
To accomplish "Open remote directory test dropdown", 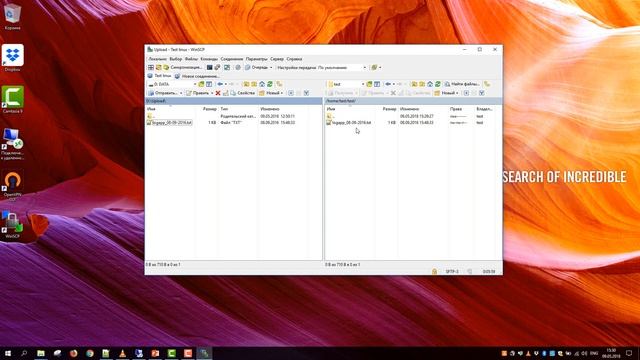I will pyautogui.click(x=346, y=84).
